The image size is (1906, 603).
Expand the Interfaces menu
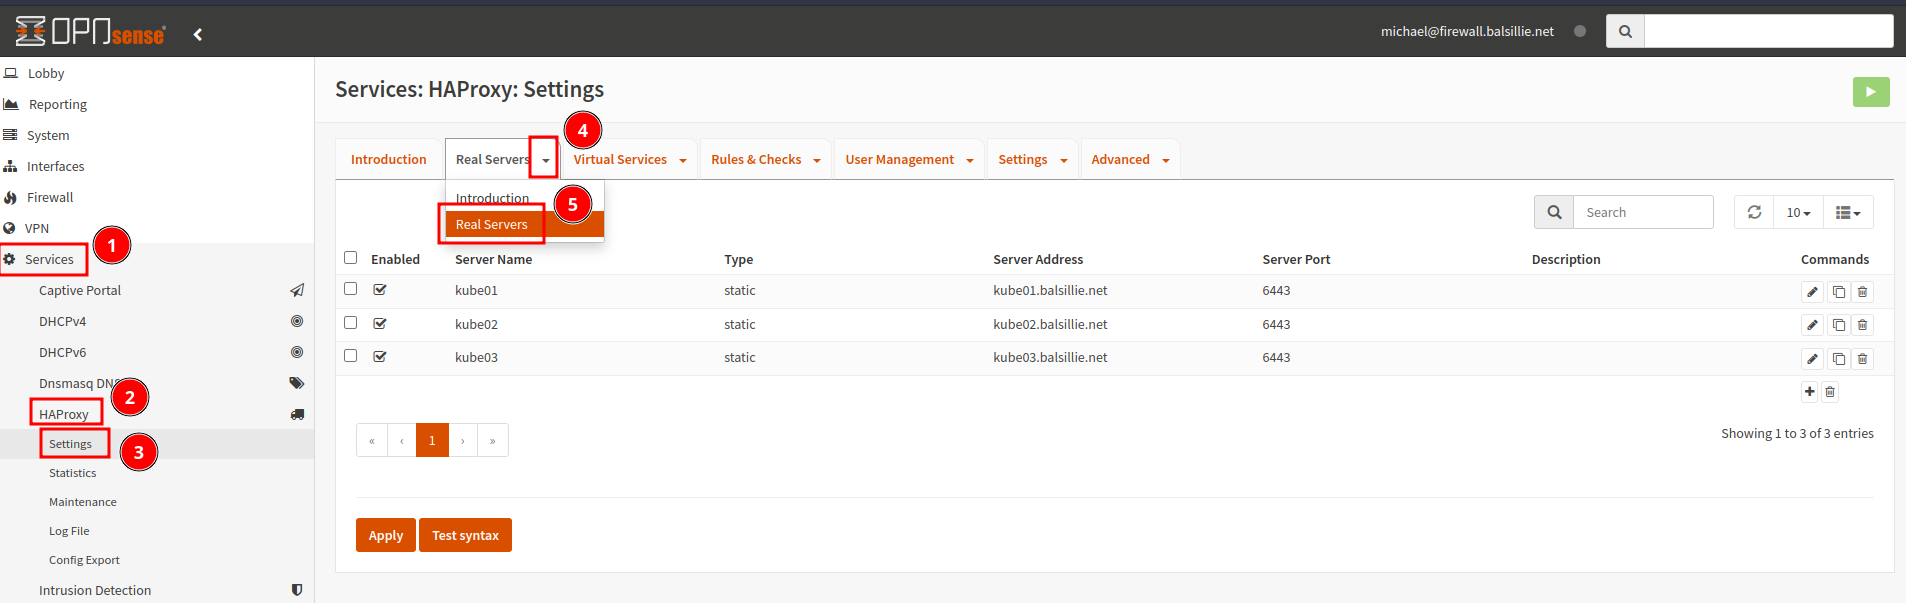pos(55,166)
